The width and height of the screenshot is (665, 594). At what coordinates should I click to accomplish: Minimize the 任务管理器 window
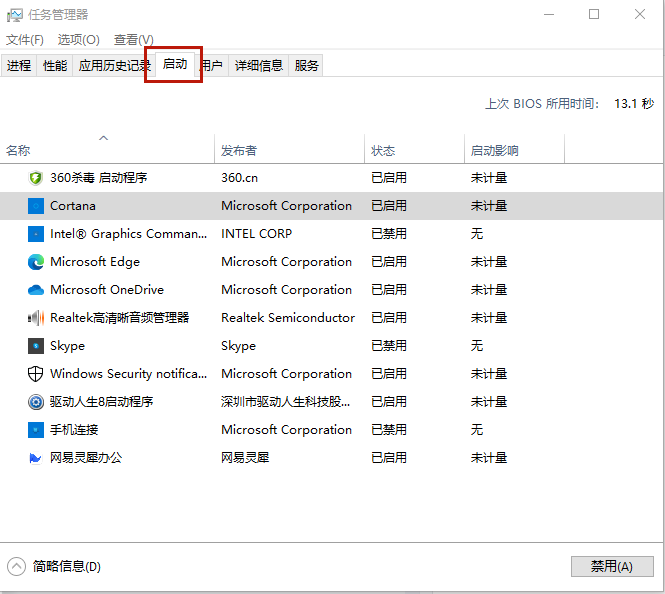[549, 14]
